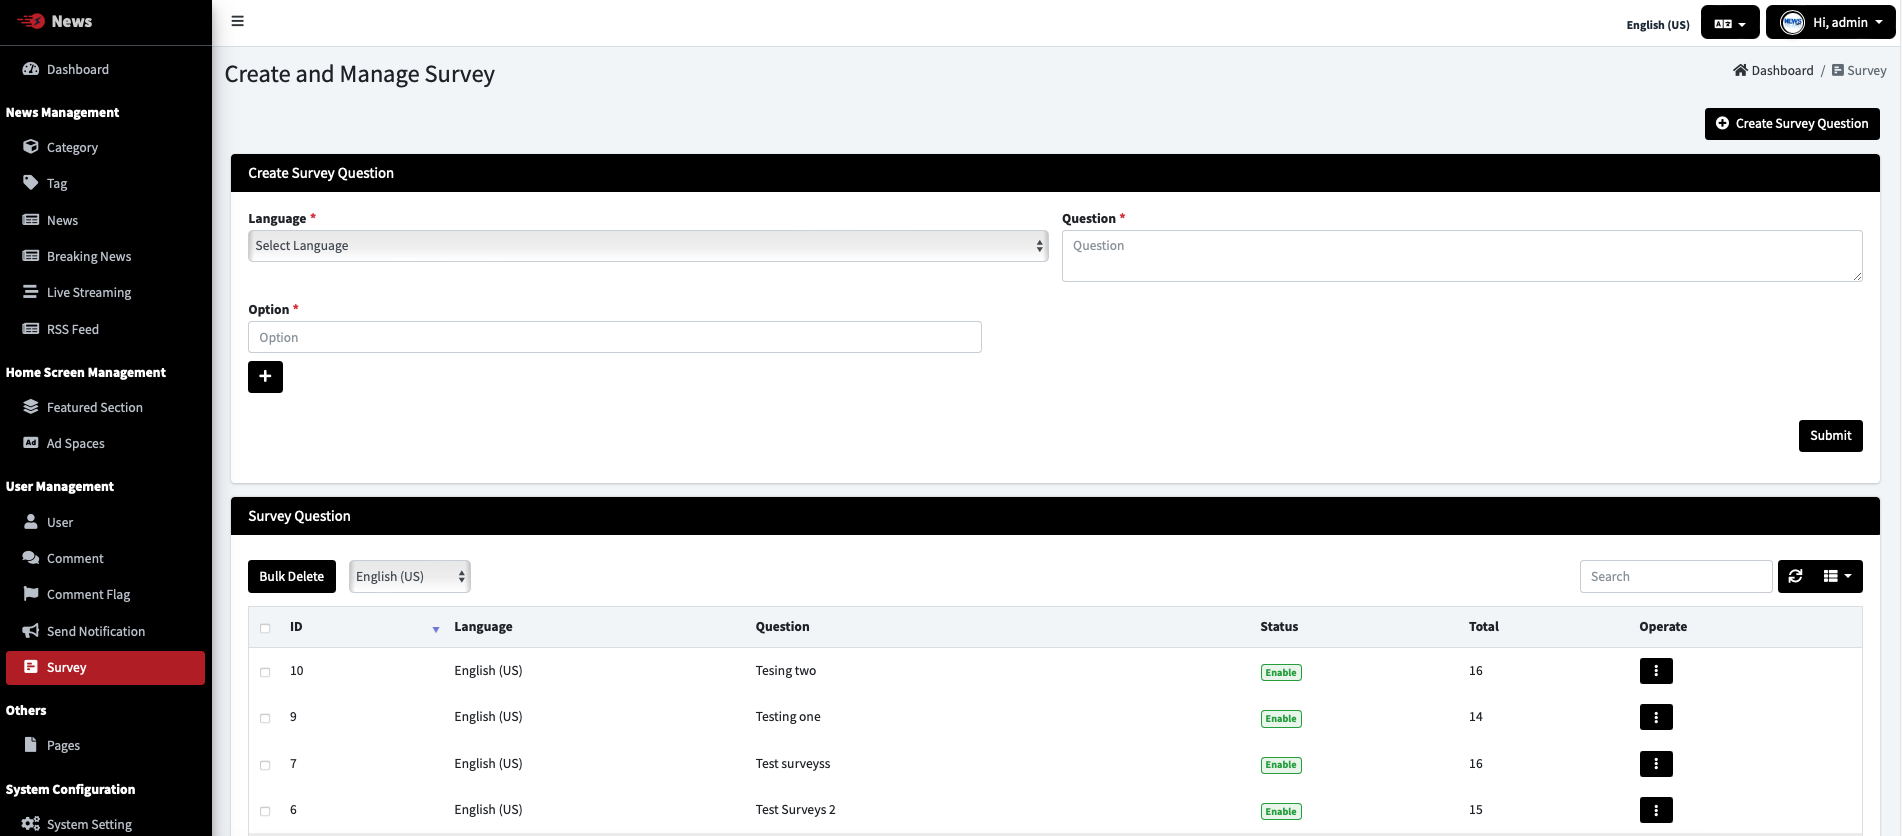The height and width of the screenshot is (836, 1902).
Task: Focus the Question text area
Action: [x=1462, y=256]
